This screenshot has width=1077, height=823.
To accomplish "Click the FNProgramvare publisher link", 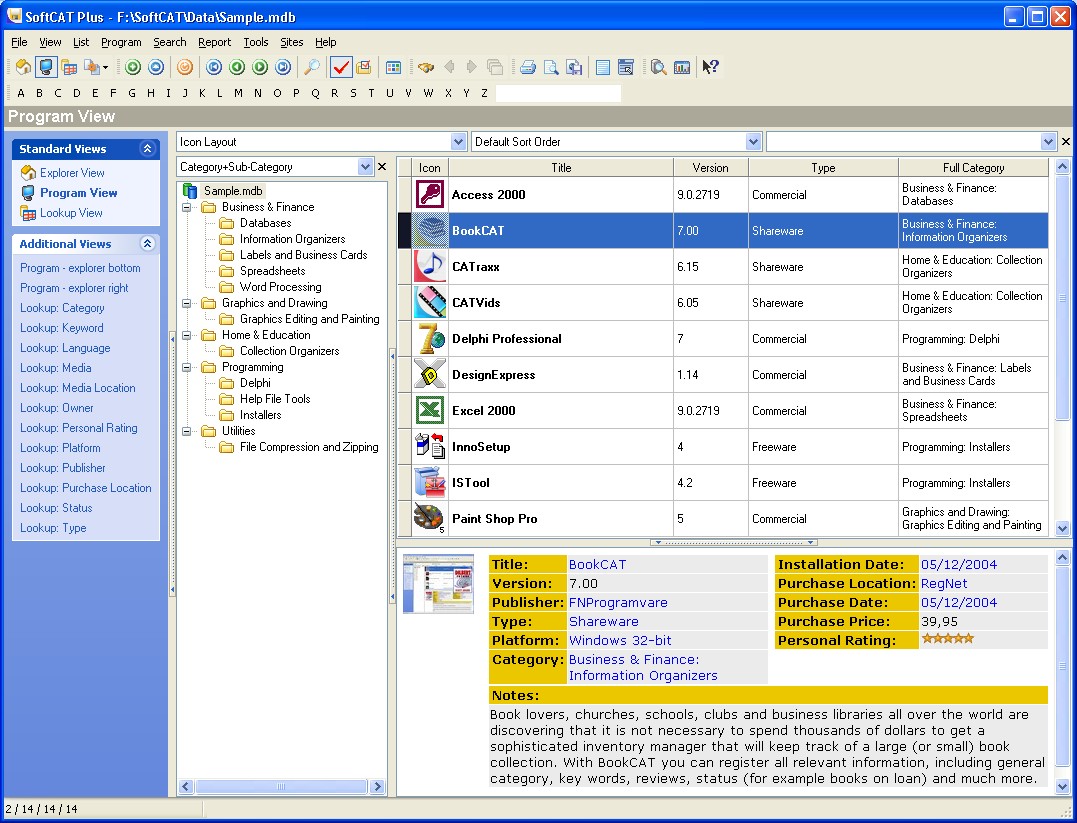I will click(618, 602).
